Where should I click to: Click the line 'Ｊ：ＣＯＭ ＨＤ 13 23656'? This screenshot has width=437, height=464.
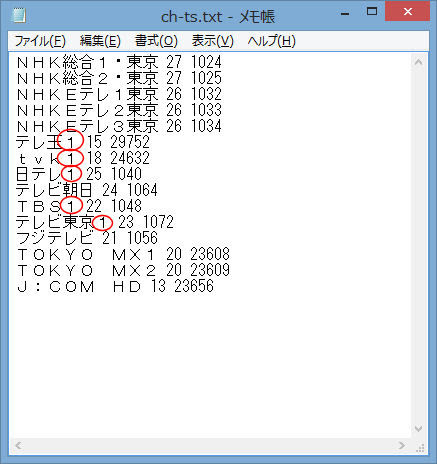(x=115, y=286)
